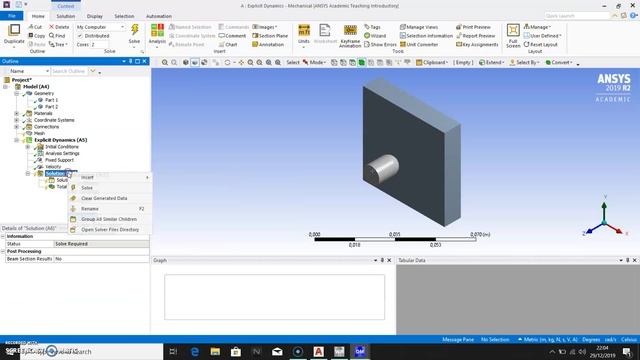The image size is (640, 360).
Task: Click Reset Layout
Action: (x=540, y=44)
